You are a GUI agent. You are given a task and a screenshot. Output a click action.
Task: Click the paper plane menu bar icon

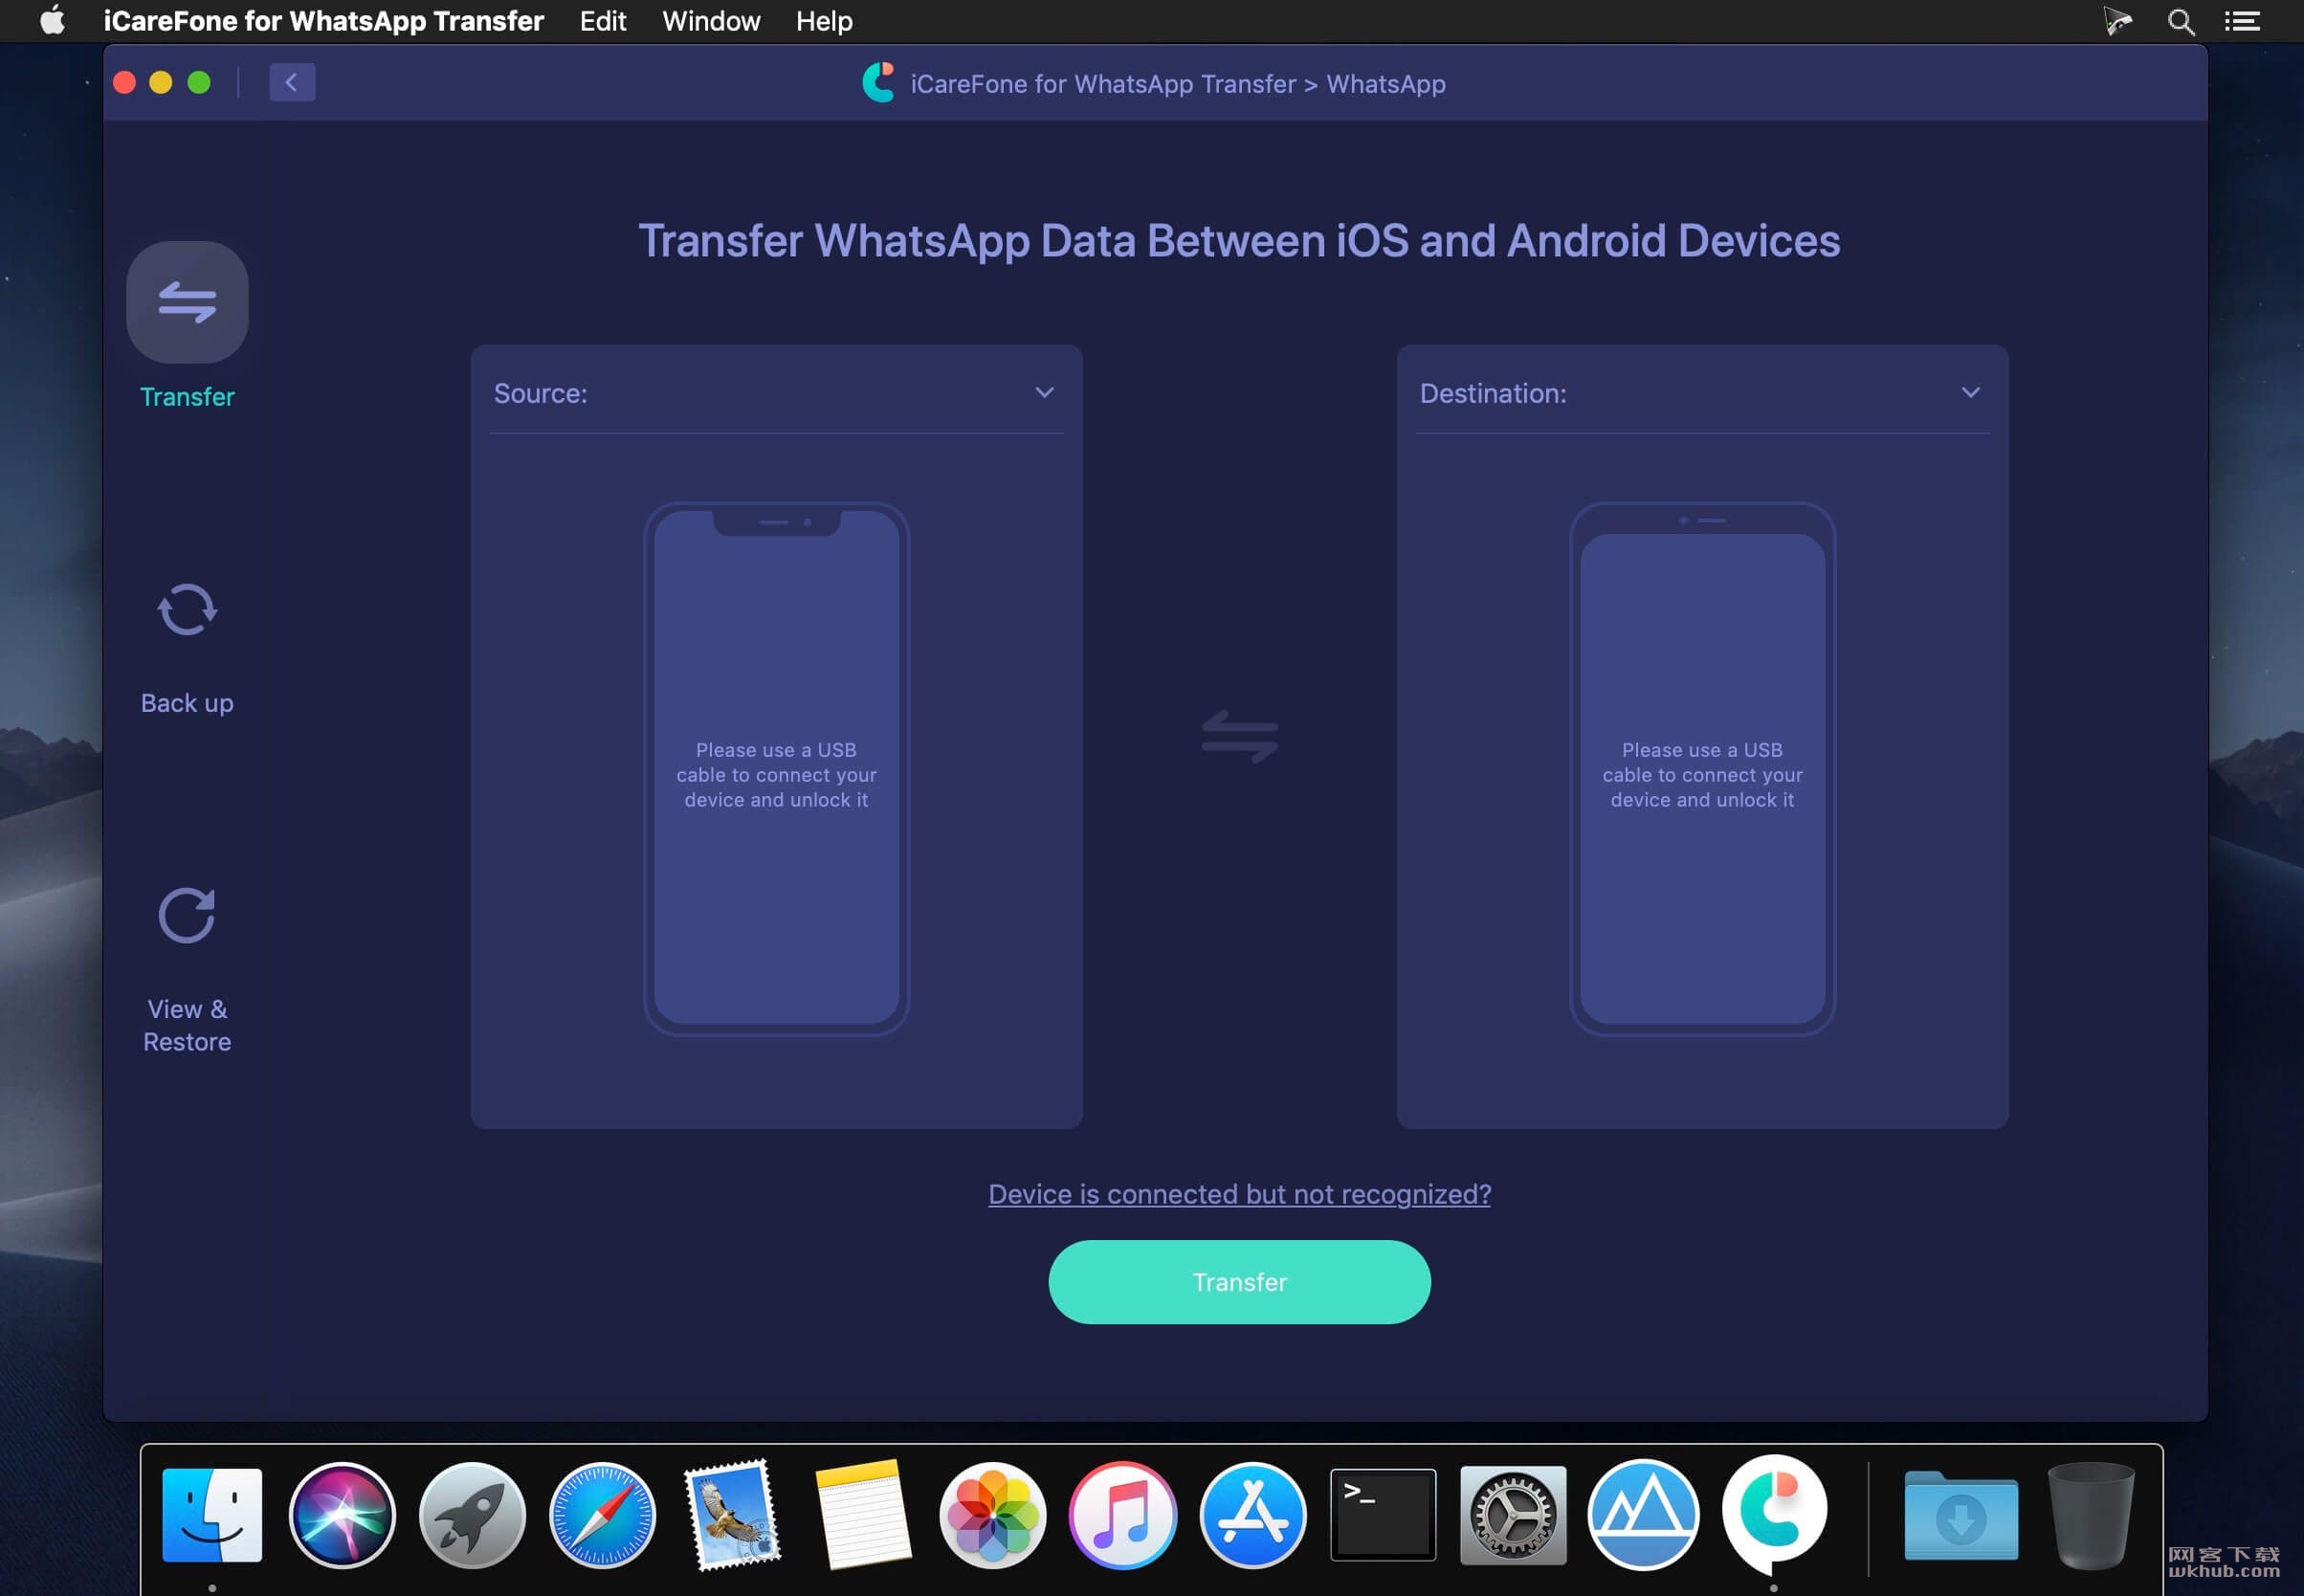(2117, 21)
